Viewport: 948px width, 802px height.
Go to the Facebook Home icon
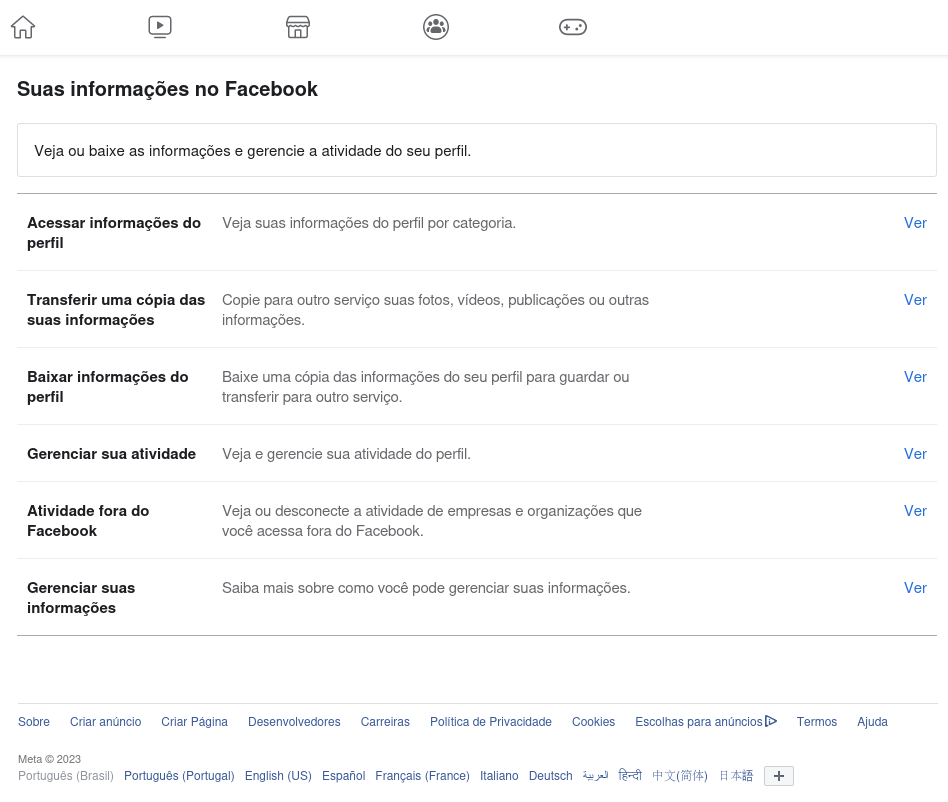[23, 27]
